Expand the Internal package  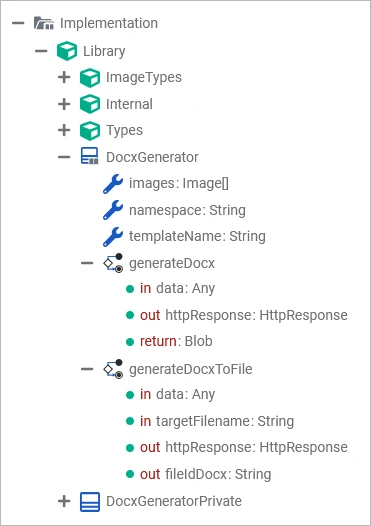[x=64, y=104]
